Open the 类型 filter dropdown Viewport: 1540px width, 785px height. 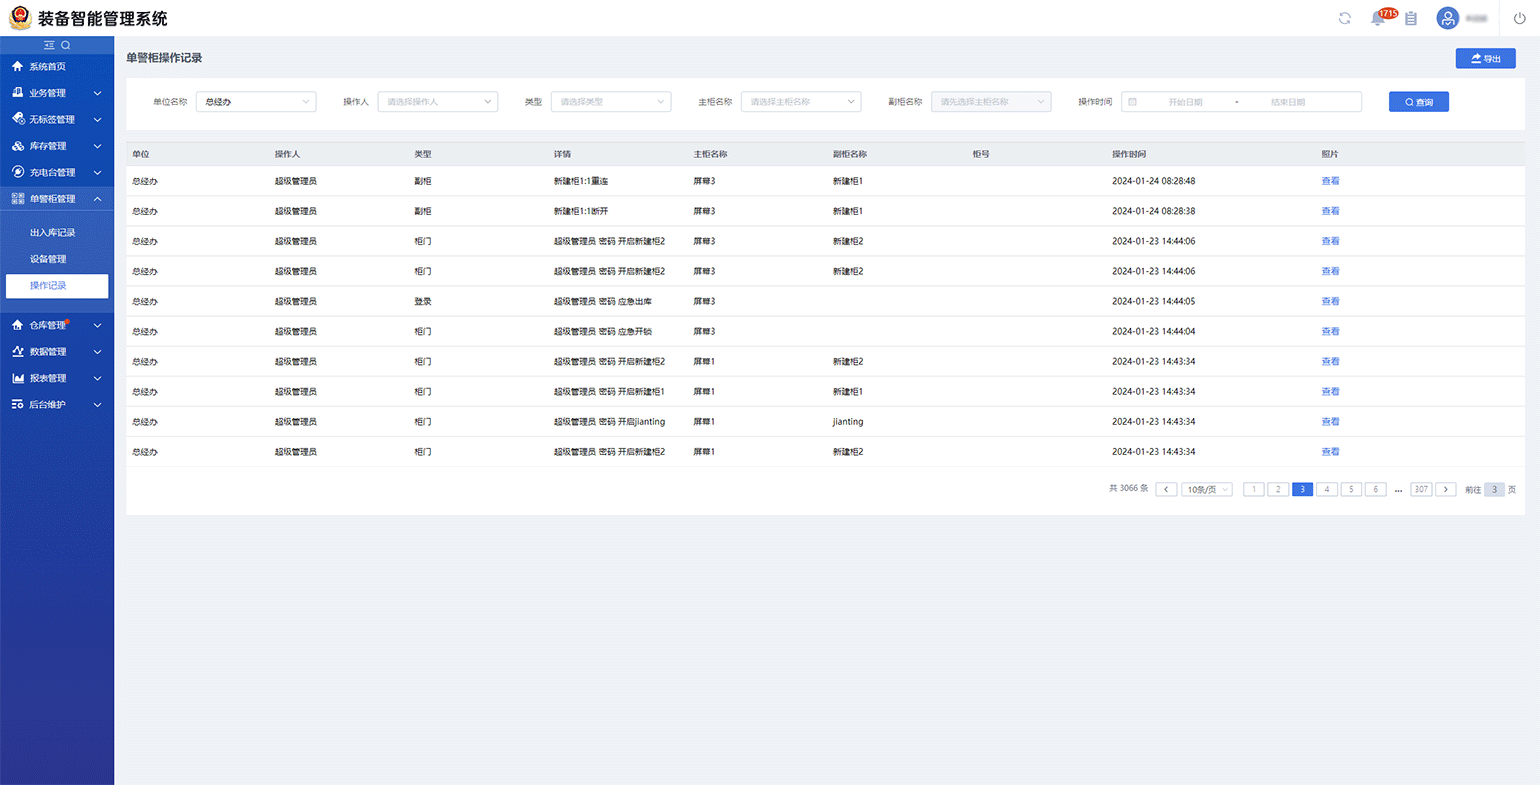point(610,102)
